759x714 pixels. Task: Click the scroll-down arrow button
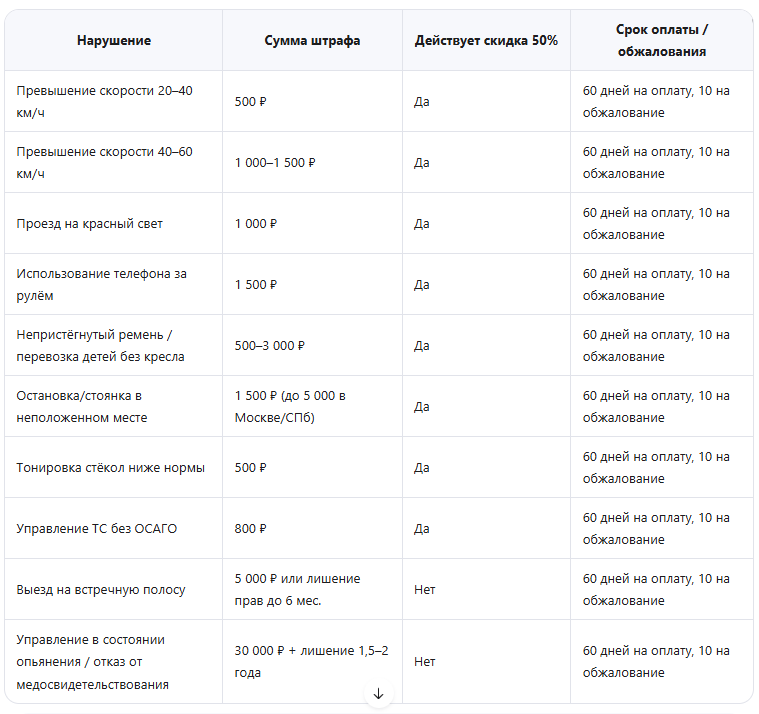(x=378, y=694)
